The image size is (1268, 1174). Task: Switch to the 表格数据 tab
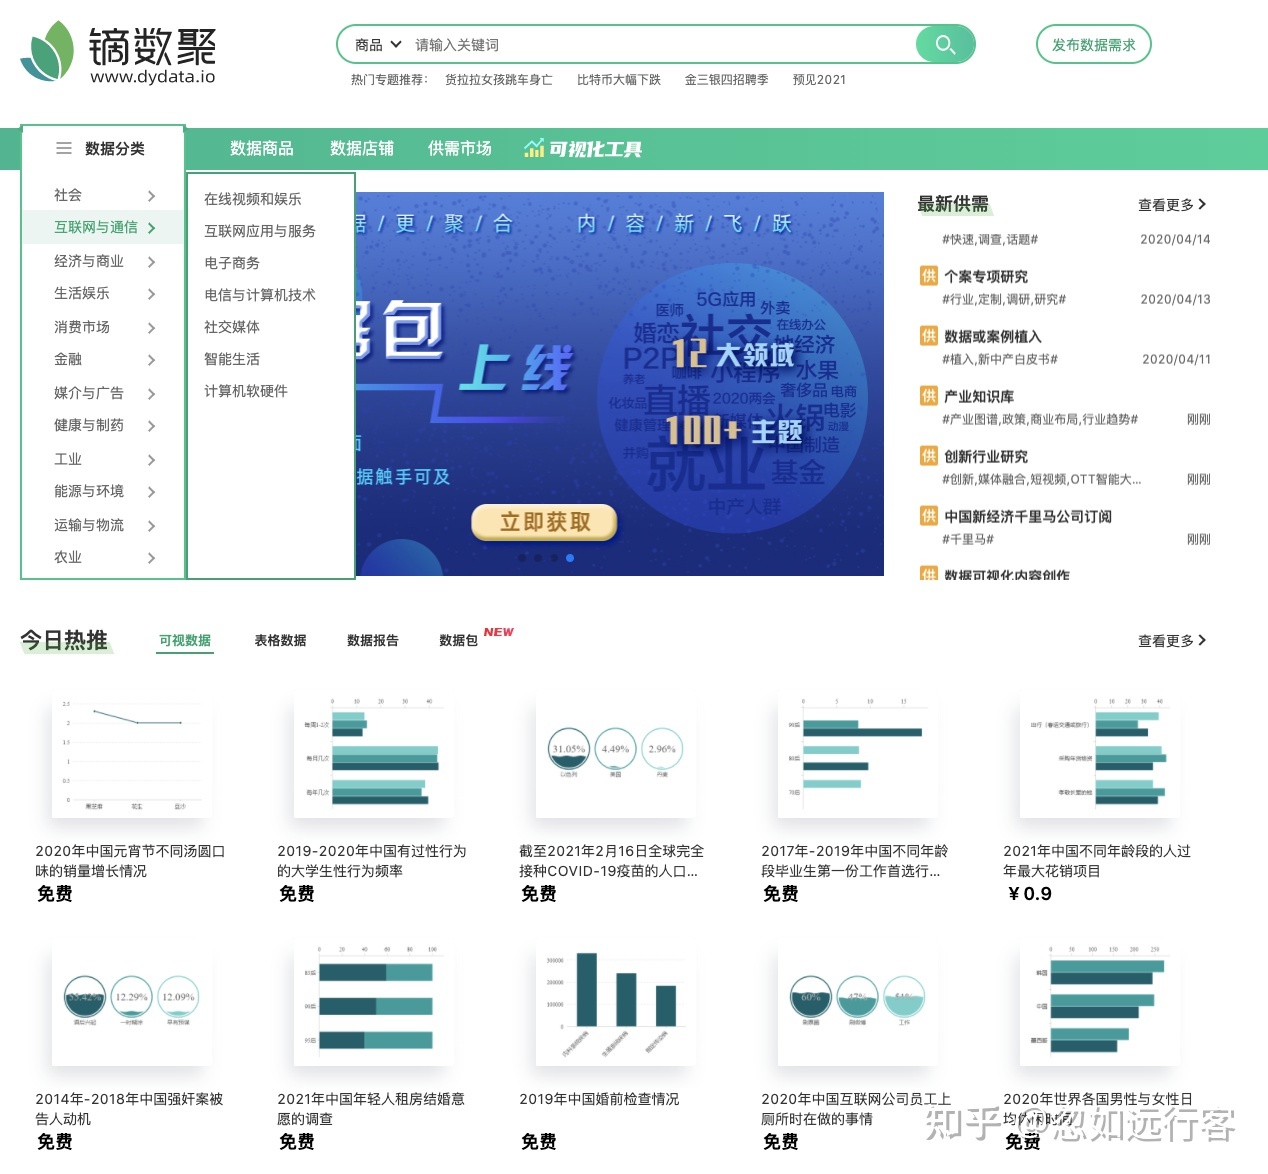click(x=280, y=640)
